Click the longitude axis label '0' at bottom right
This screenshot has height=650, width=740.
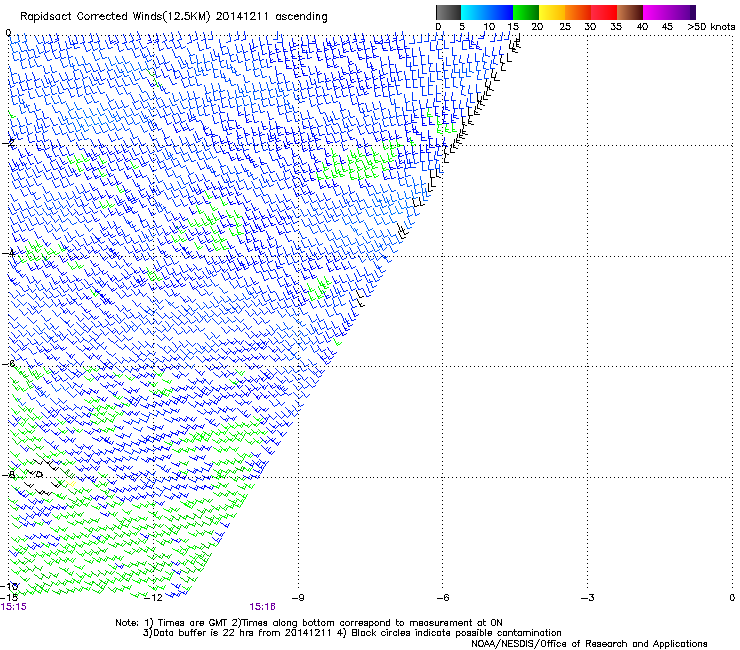pyautogui.click(x=732, y=598)
